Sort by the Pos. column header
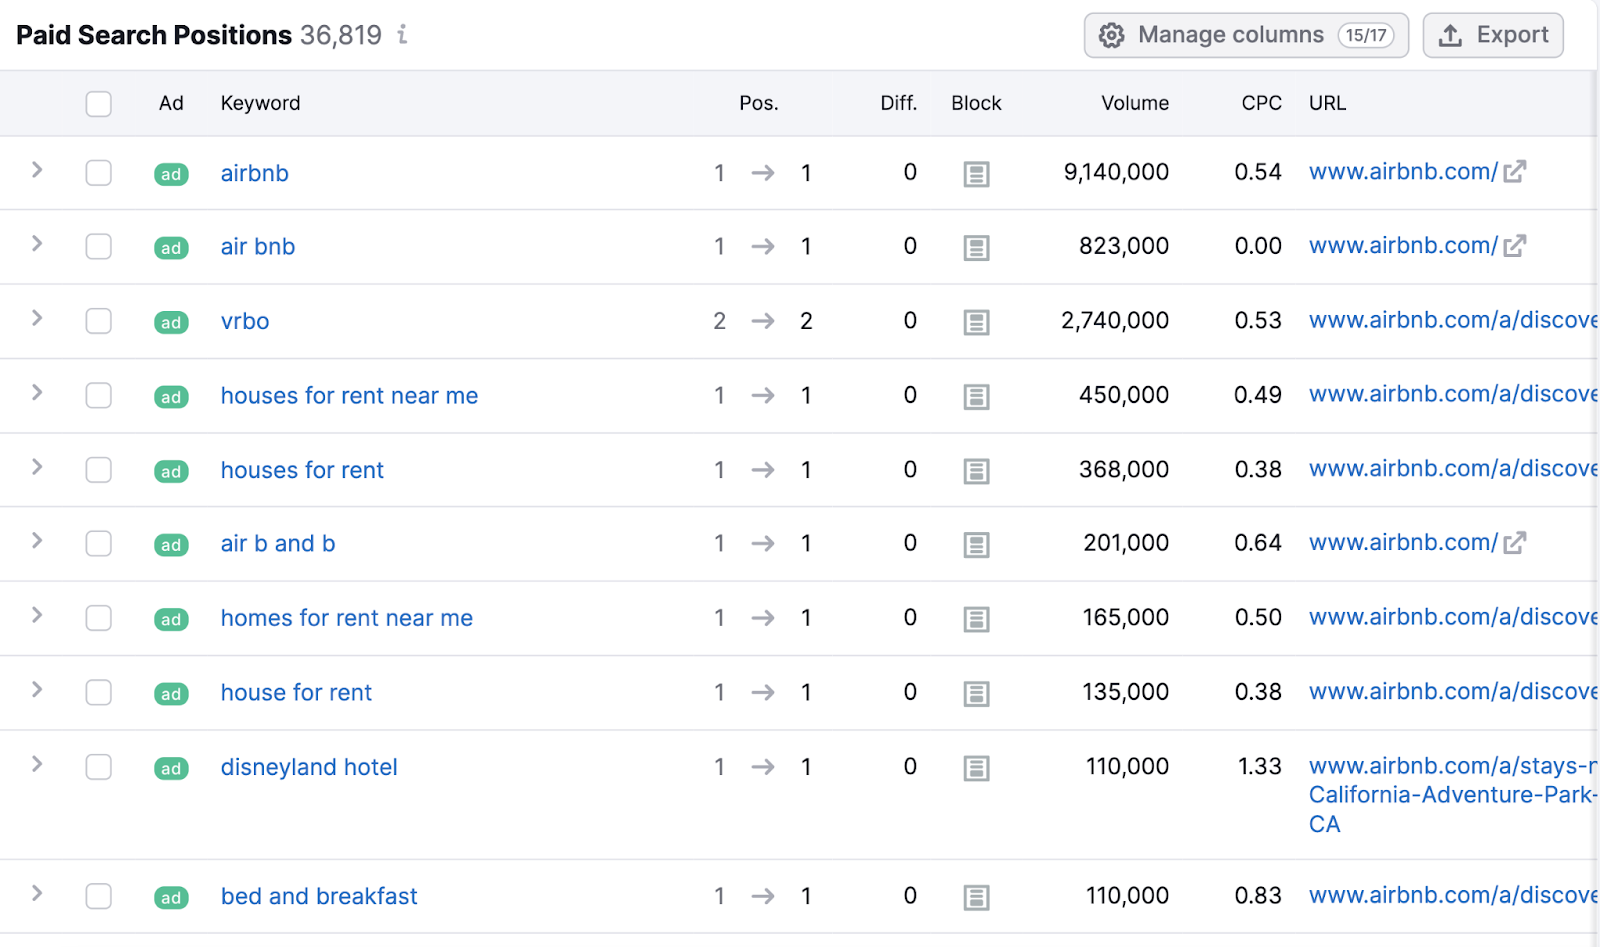1600x947 pixels. [x=759, y=103]
